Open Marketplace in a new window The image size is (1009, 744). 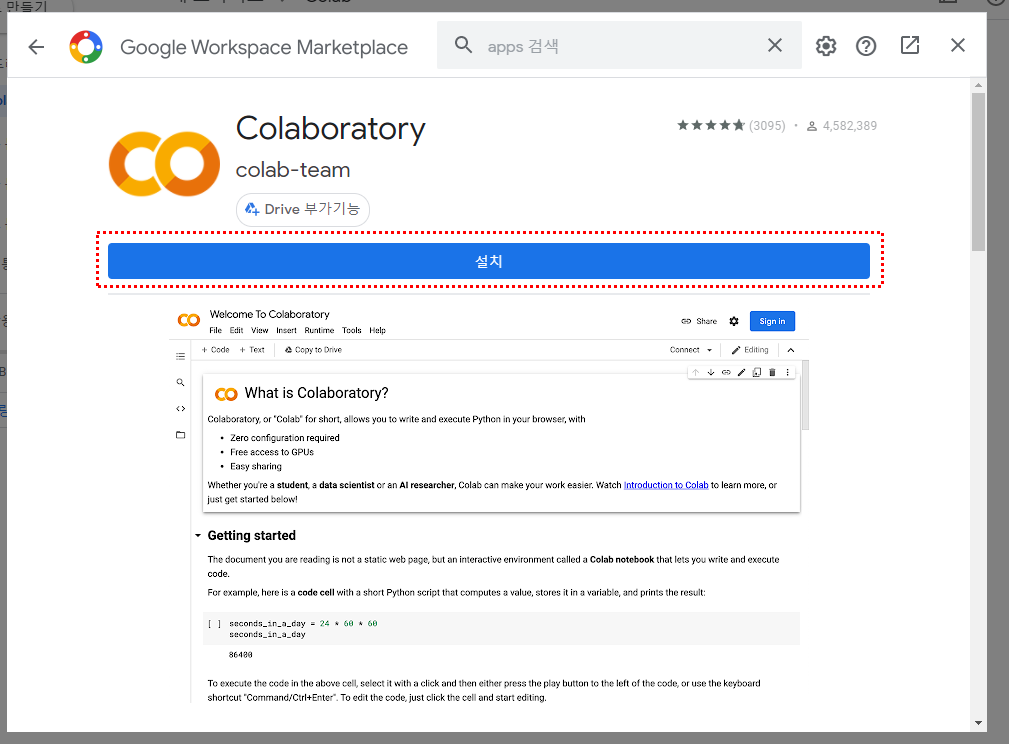[x=909, y=45]
